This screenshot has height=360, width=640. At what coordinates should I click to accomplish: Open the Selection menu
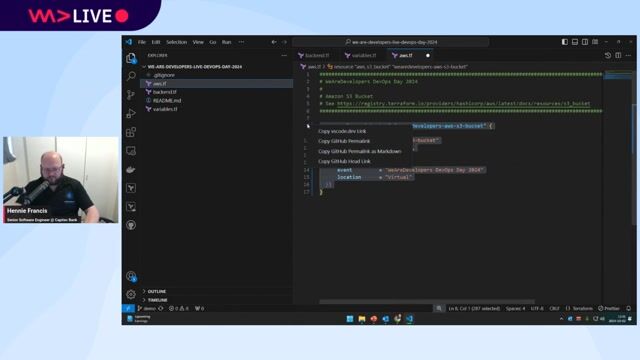point(176,42)
